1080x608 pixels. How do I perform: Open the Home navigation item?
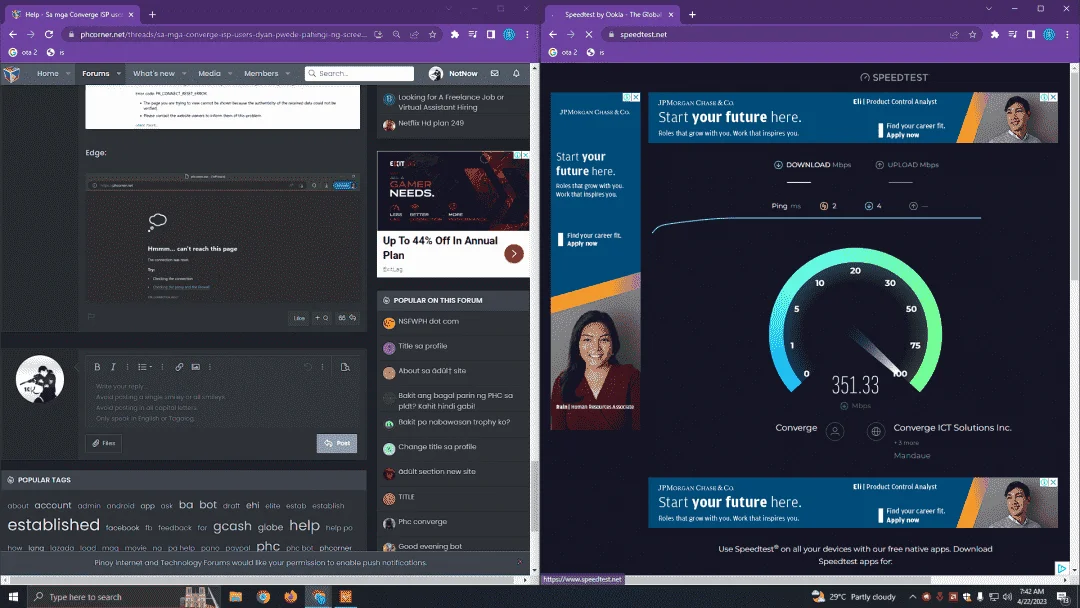point(48,73)
